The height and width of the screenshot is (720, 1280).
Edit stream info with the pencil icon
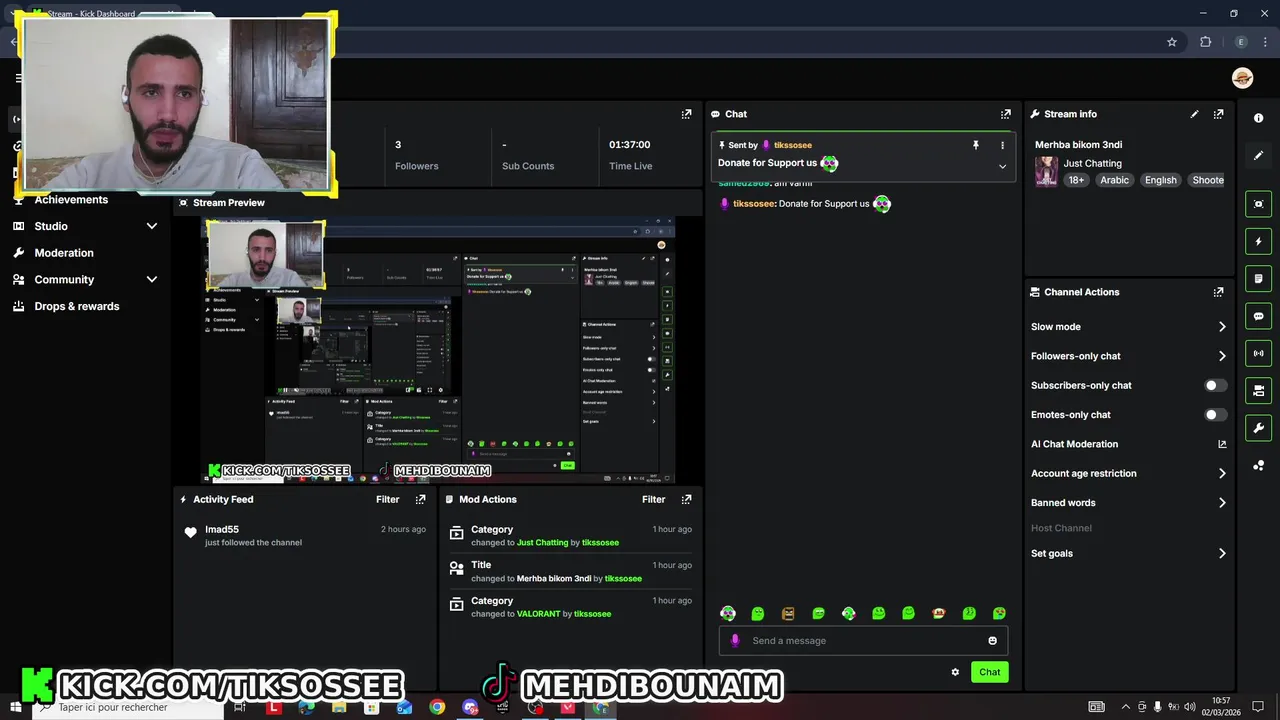pos(1194,114)
